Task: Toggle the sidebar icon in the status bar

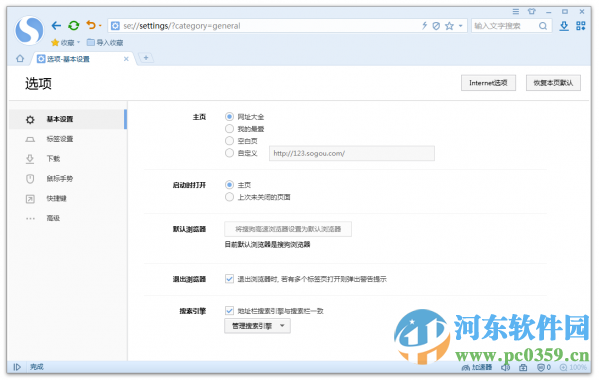Action: pos(17,367)
